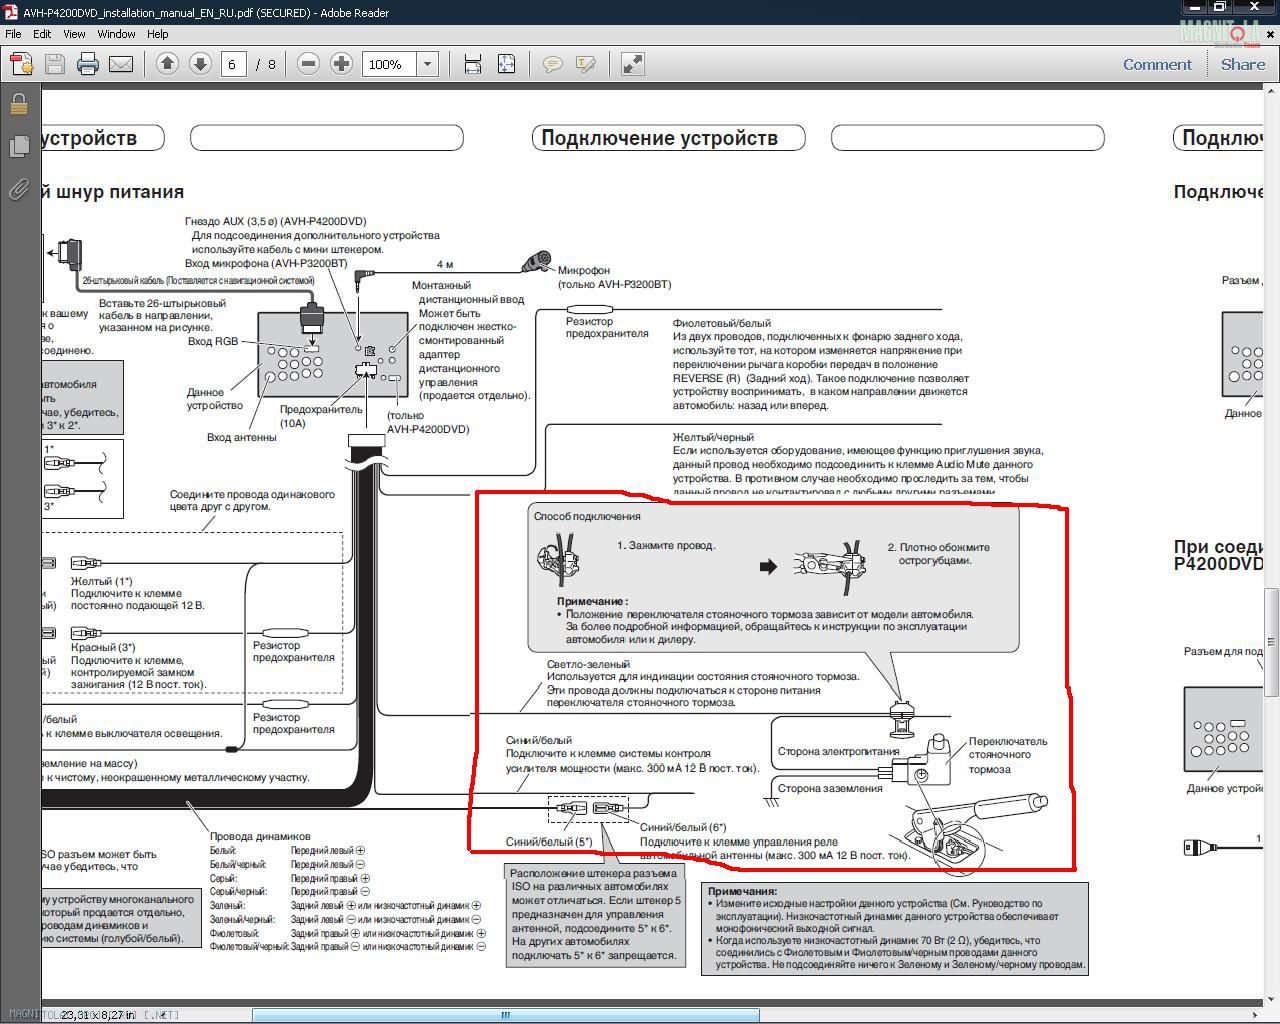Open the Comment pane
Screen dimensions: 1280x1024
1157,64
